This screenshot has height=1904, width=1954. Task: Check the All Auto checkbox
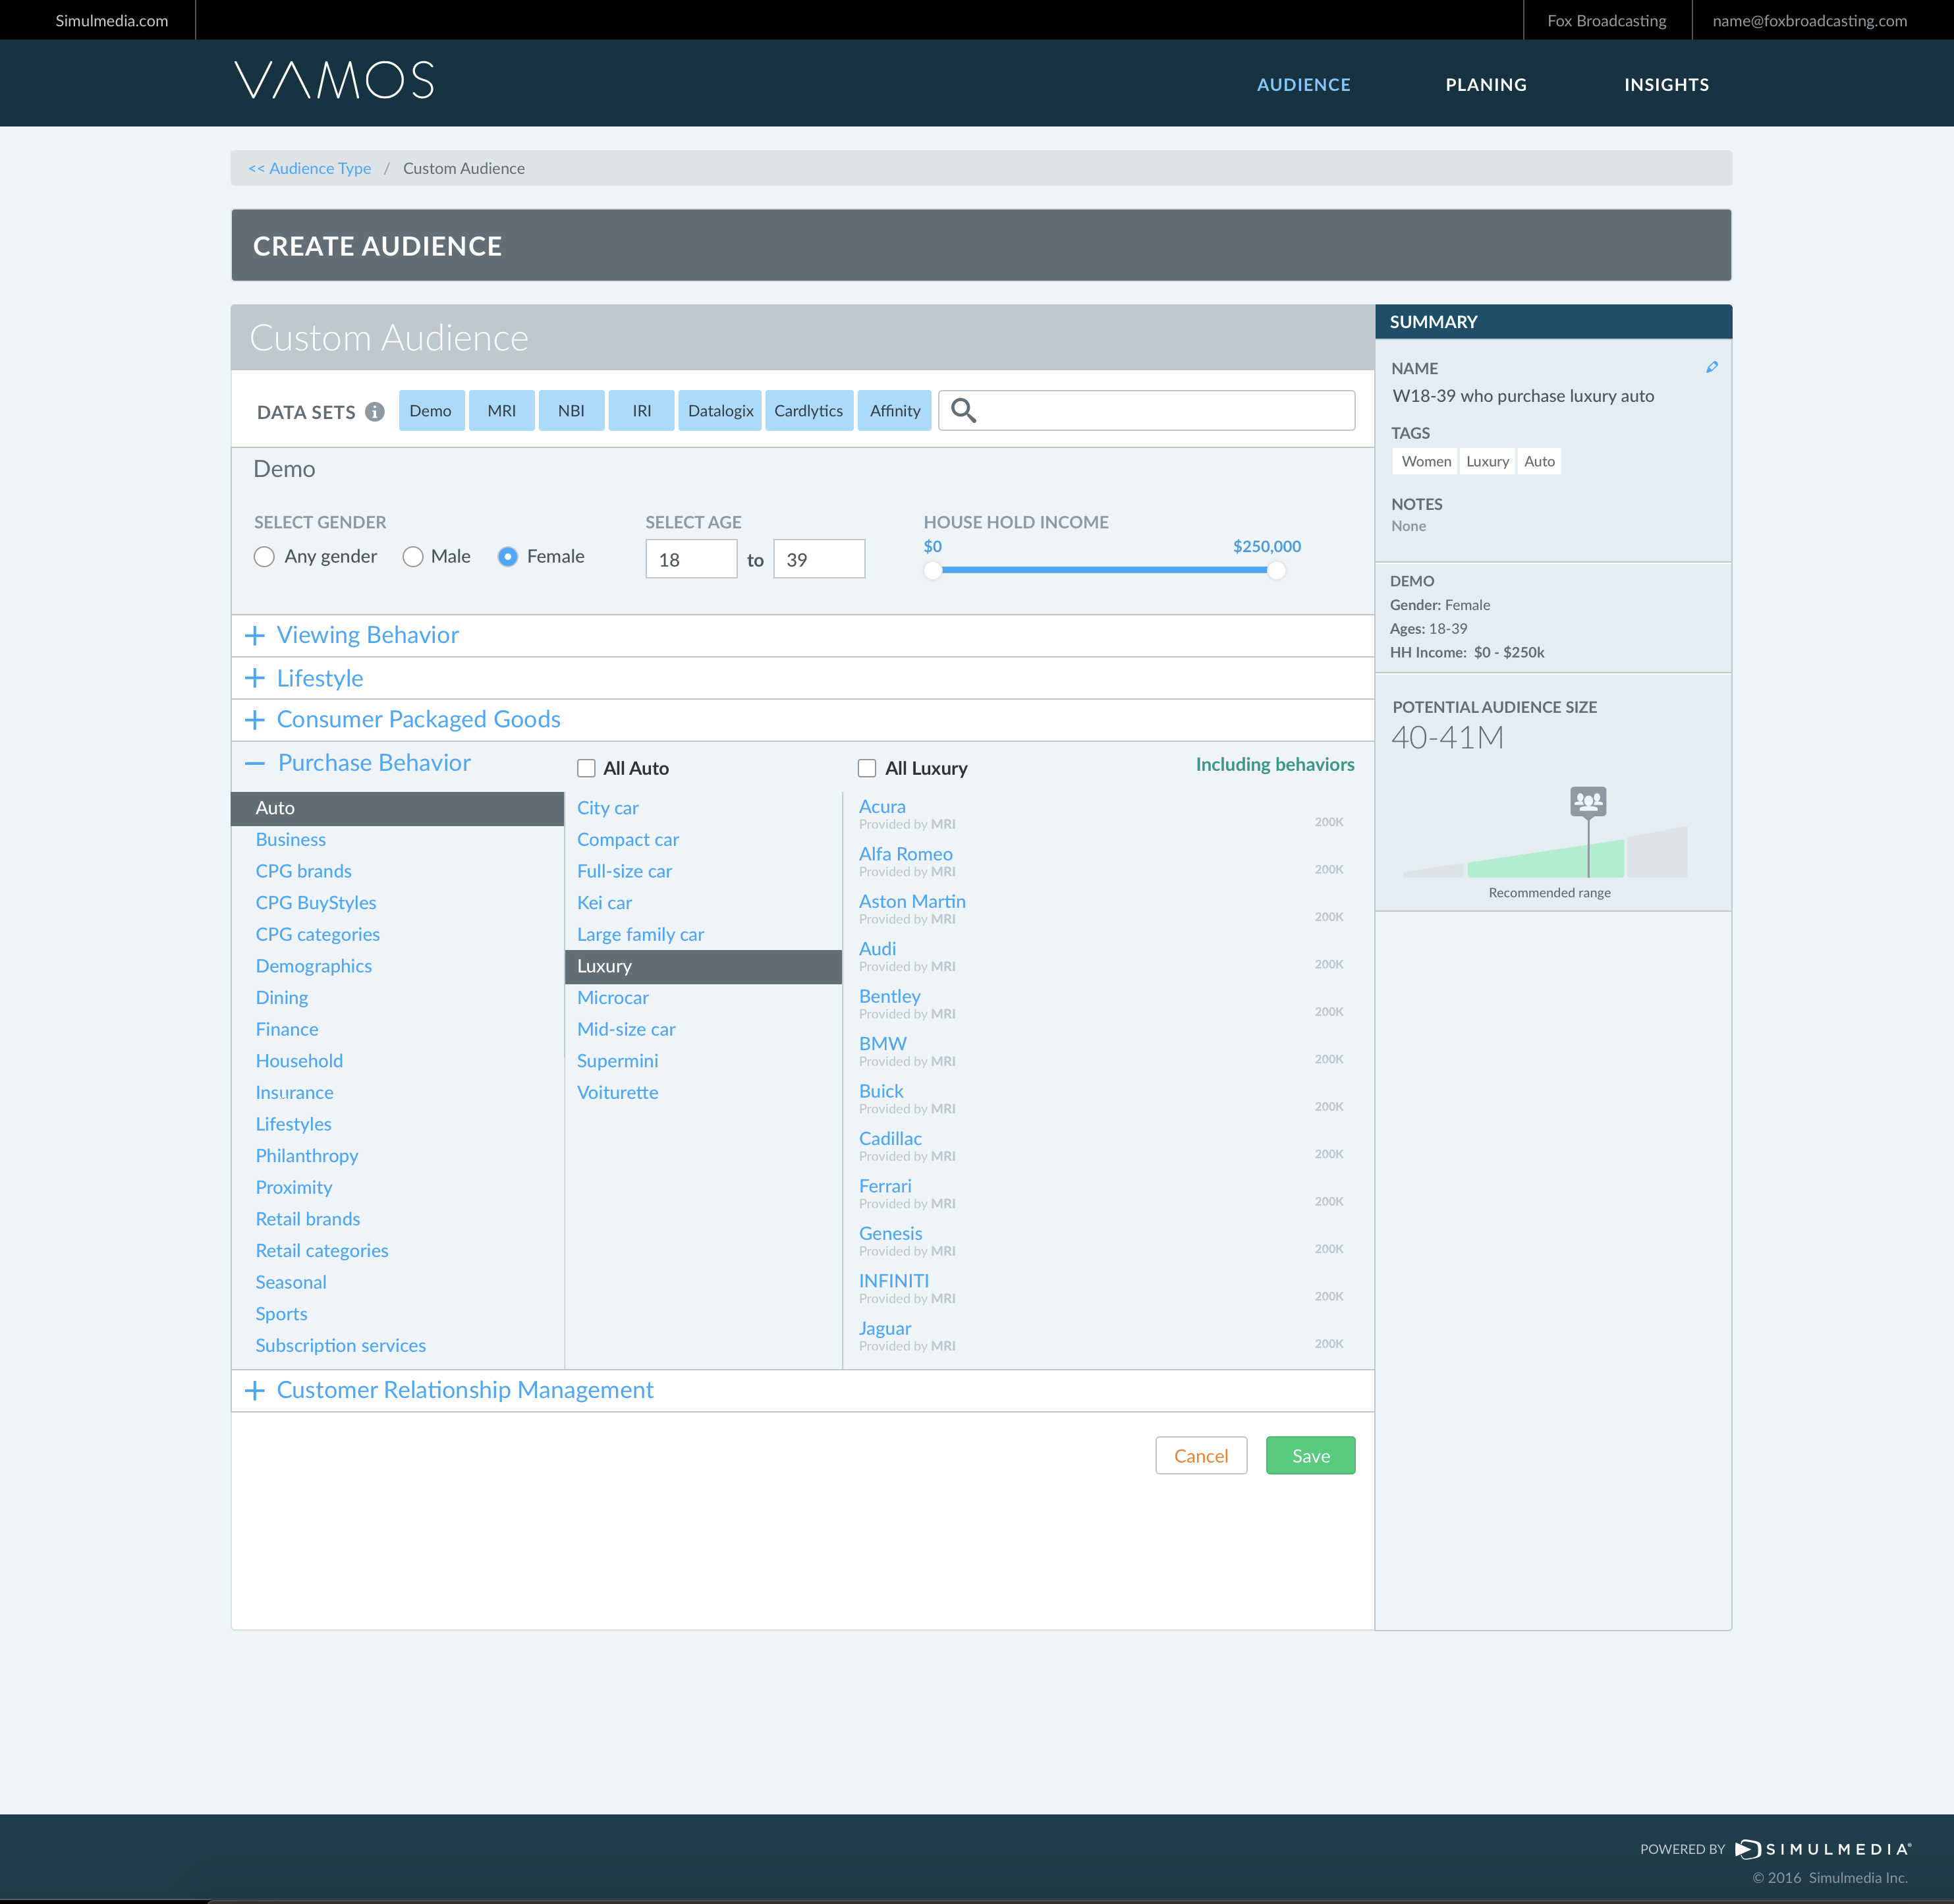point(586,768)
